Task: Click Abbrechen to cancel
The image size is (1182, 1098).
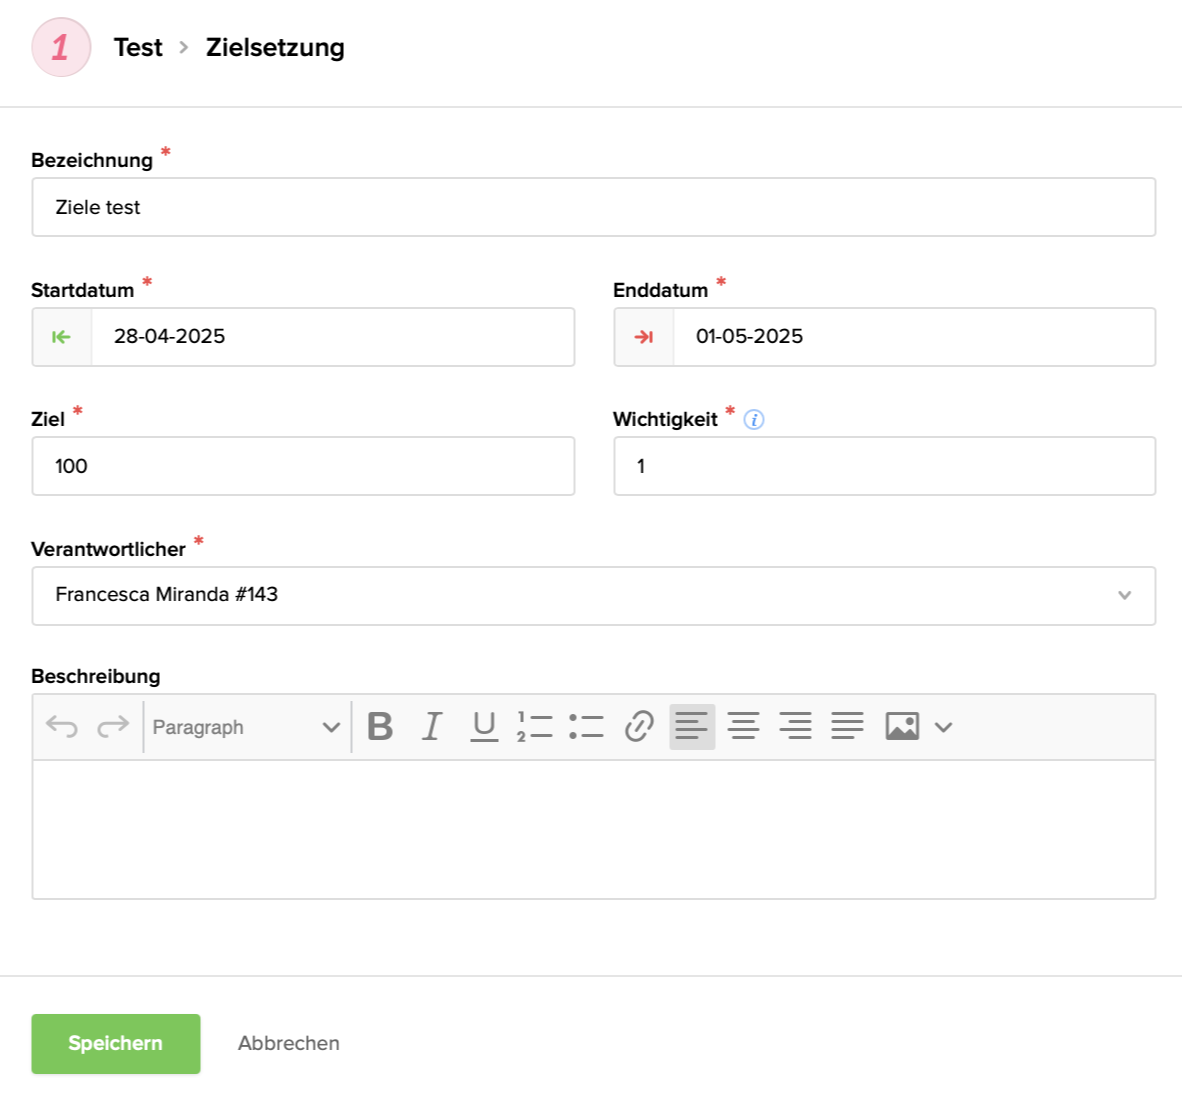Action: click(x=289, y=1044)
